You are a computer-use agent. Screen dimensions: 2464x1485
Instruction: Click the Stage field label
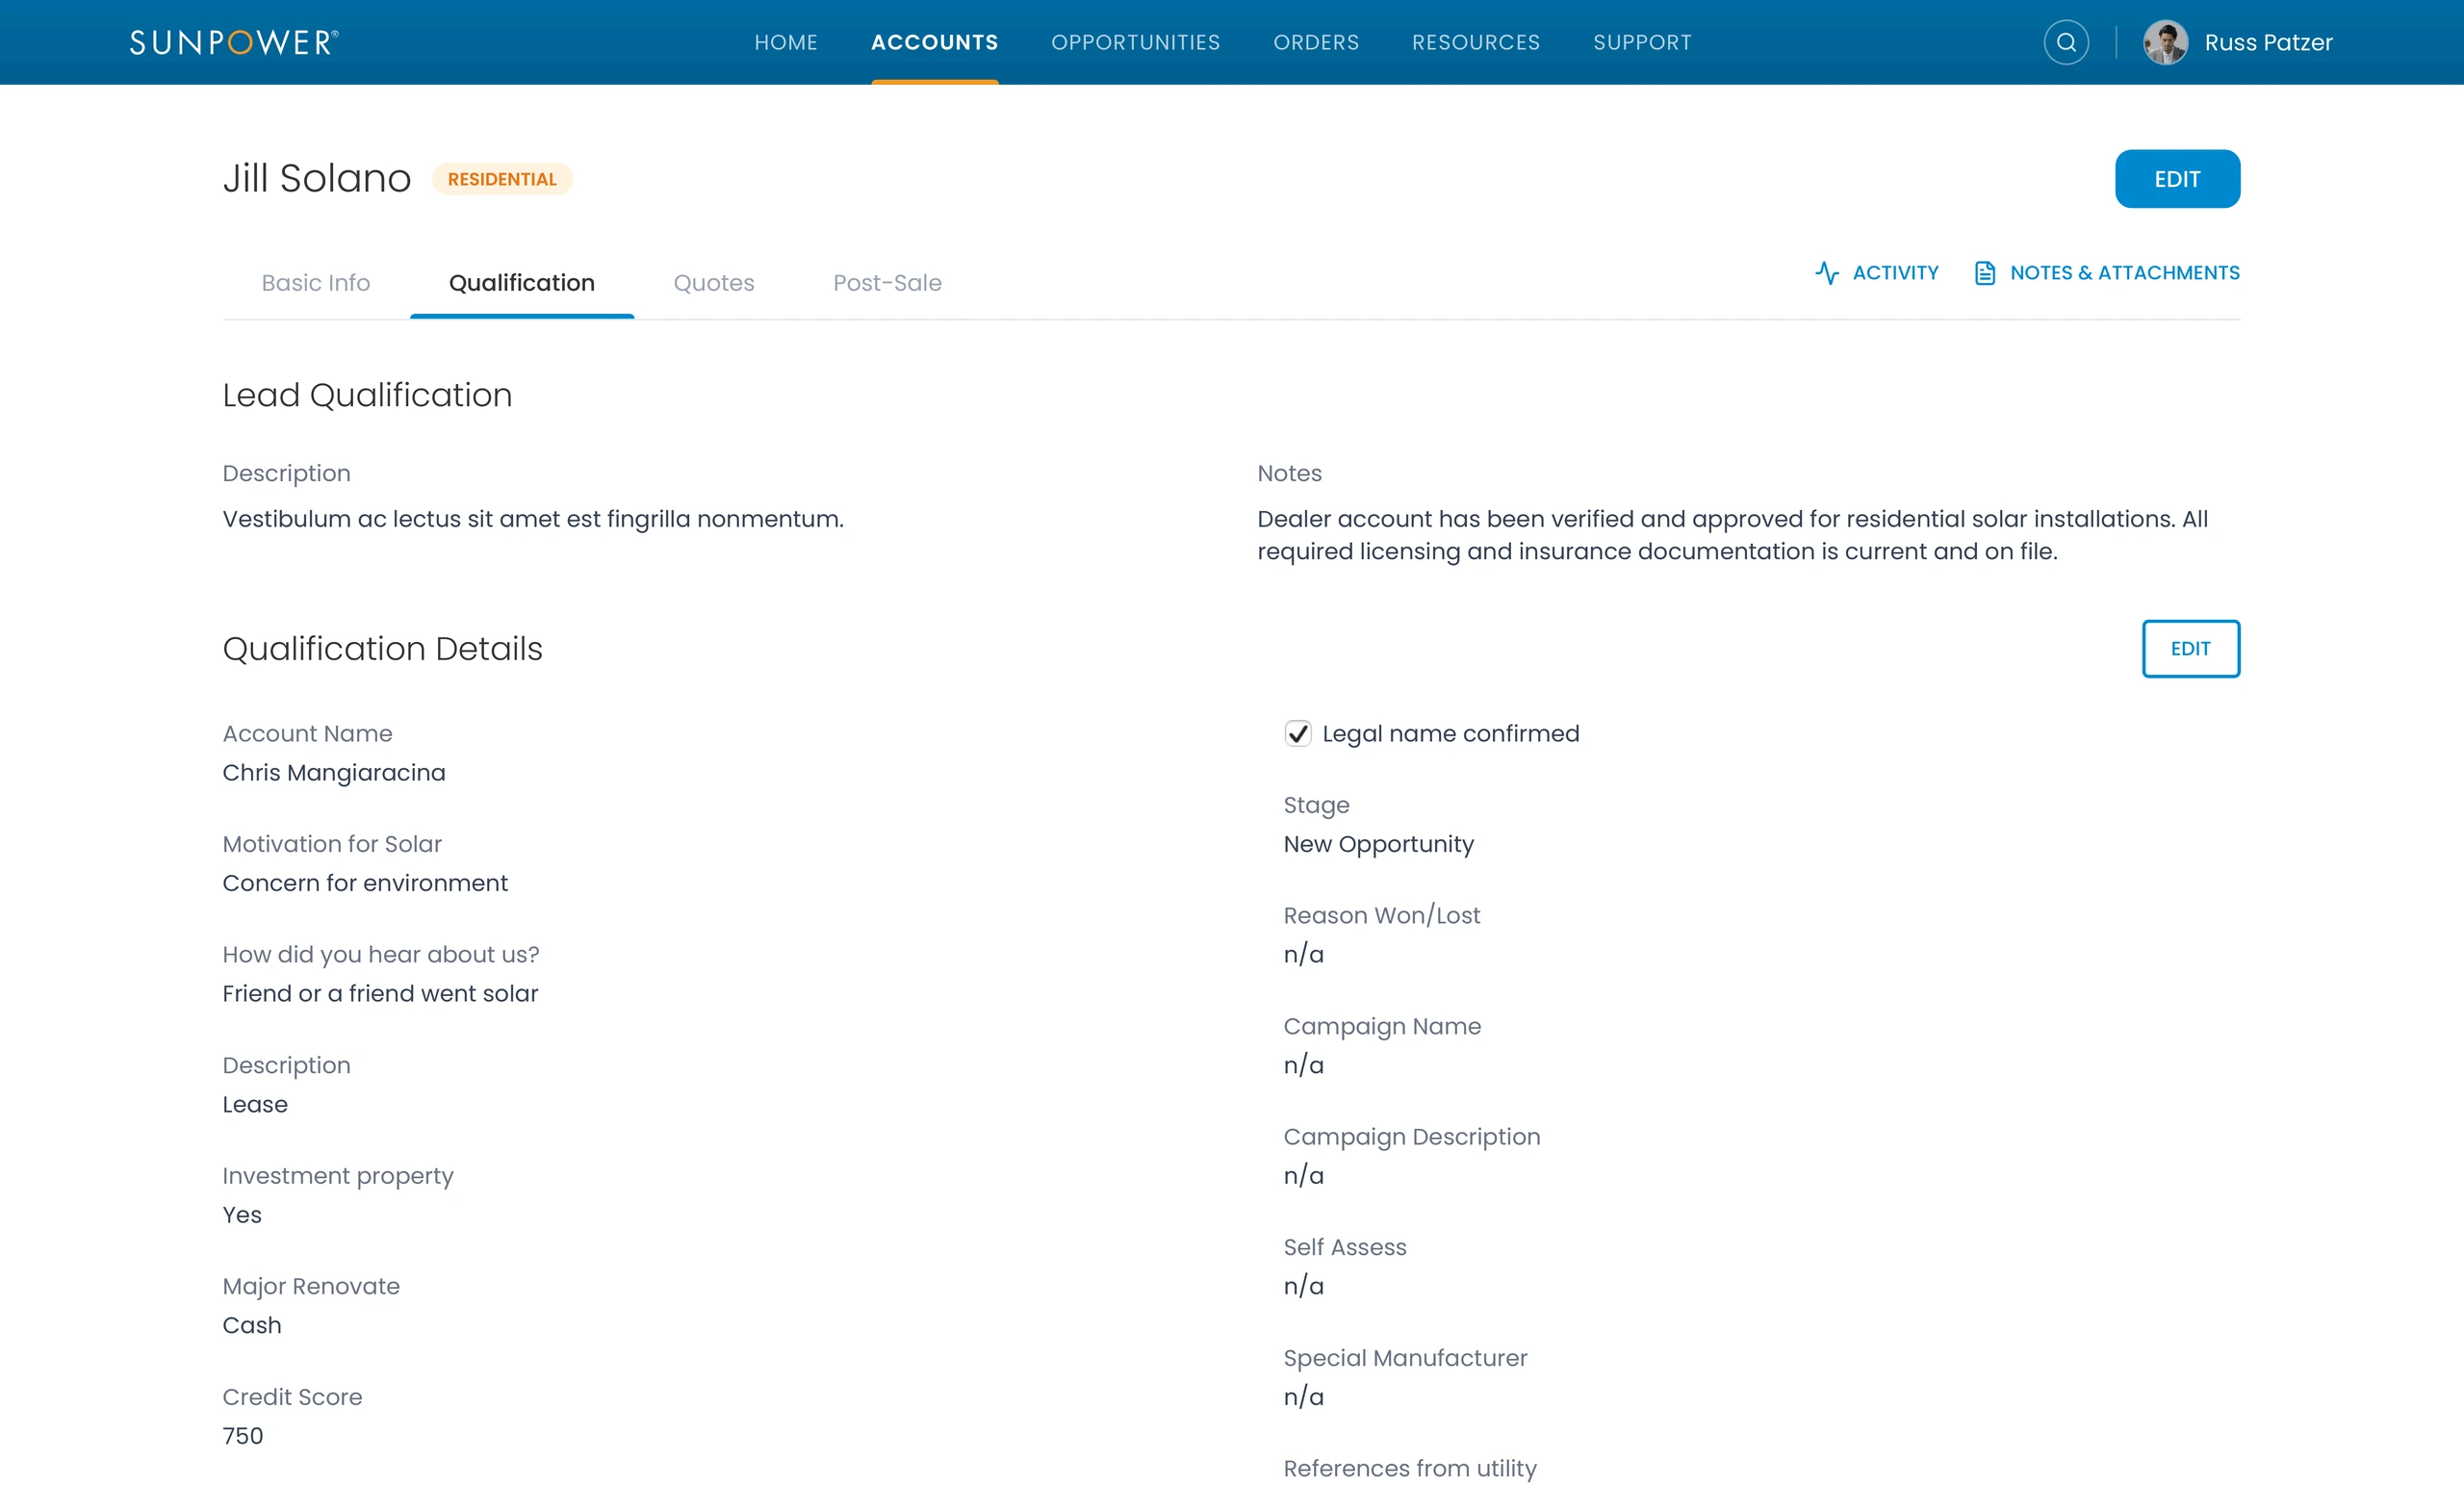[x=1316, y=805]
